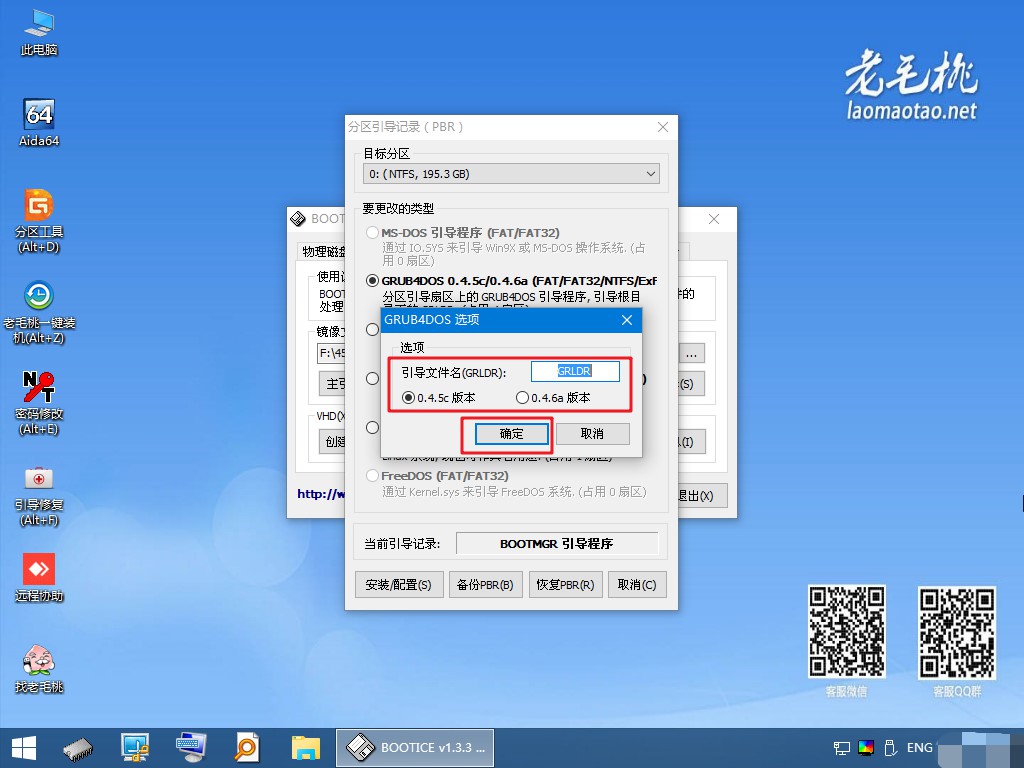1024x768 pixels.
Task: Click 取消 in GRUB4DOS 选项 dialog
Action: click(x=592, y=434)
